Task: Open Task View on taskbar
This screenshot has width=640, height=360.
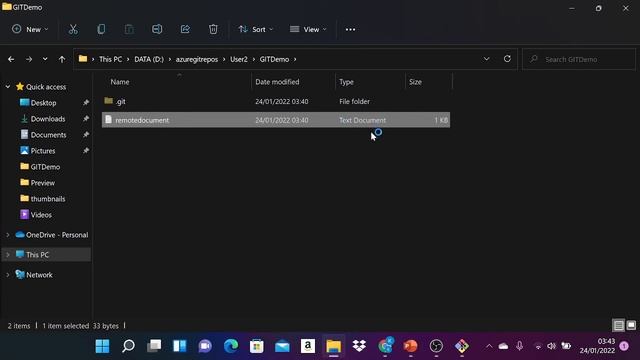Action: 154,346
